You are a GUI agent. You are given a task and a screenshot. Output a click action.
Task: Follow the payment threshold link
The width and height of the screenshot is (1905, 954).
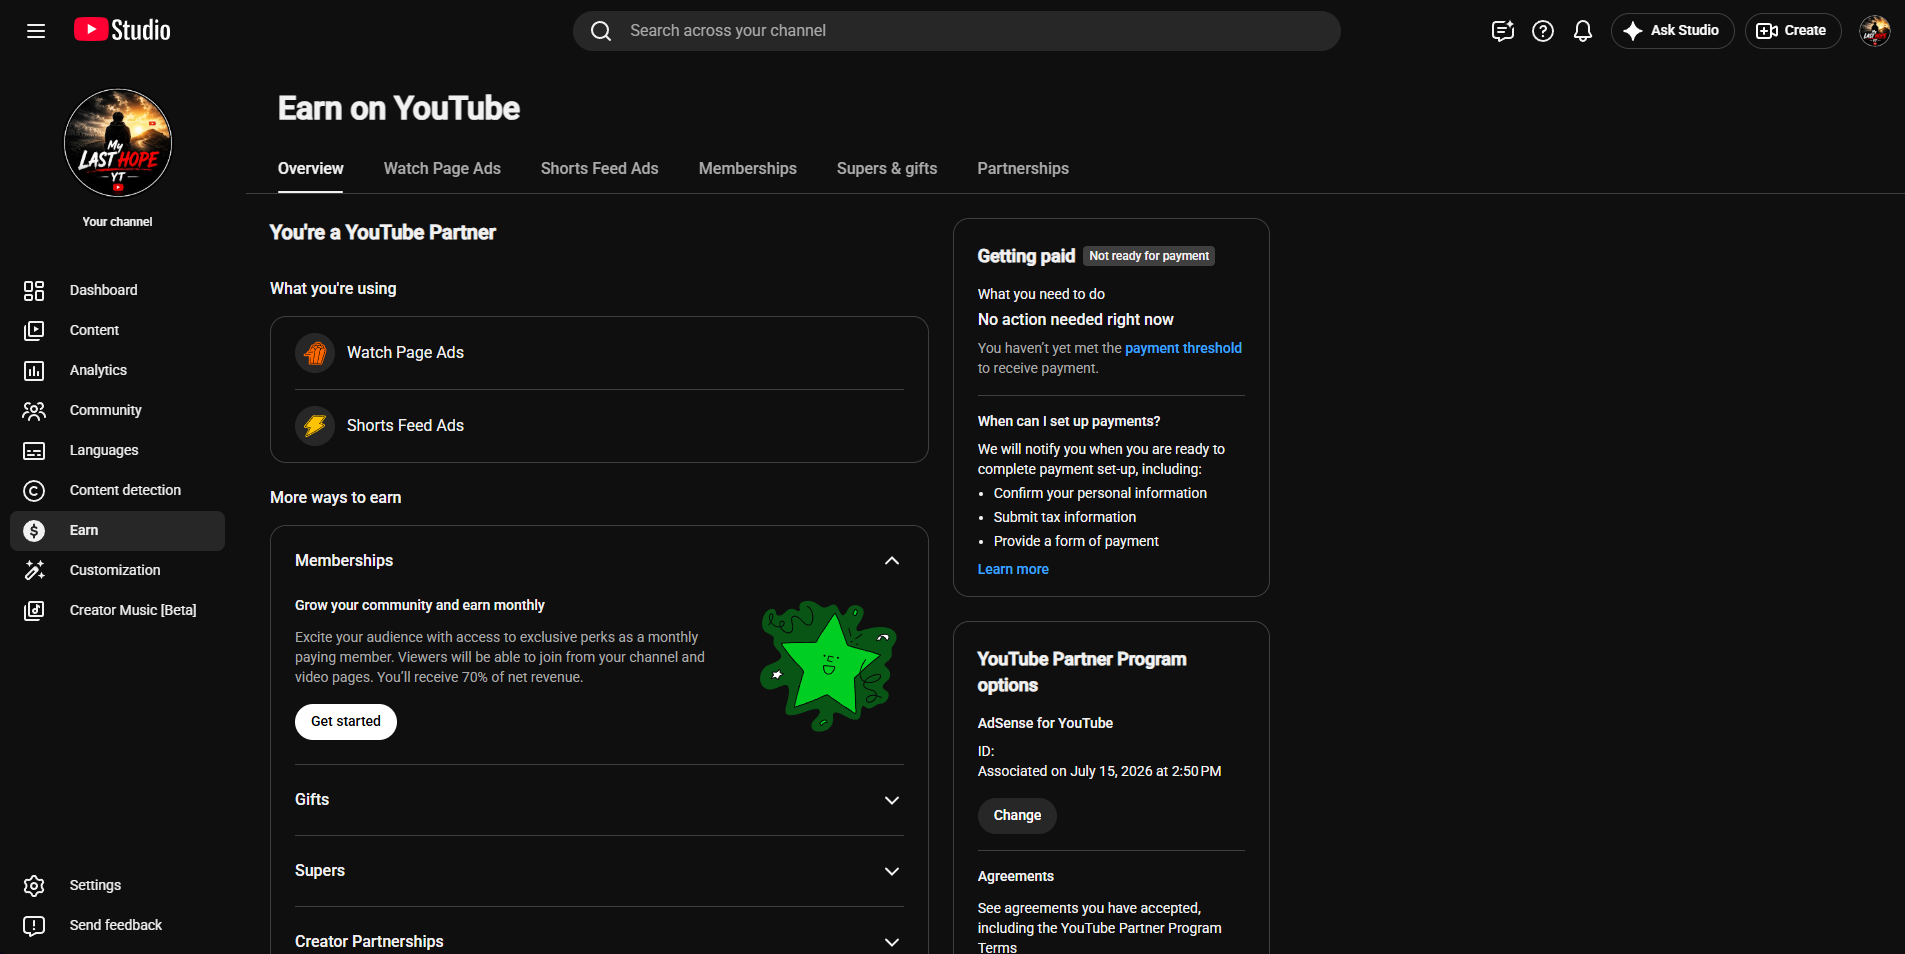tap(1183, 348)
